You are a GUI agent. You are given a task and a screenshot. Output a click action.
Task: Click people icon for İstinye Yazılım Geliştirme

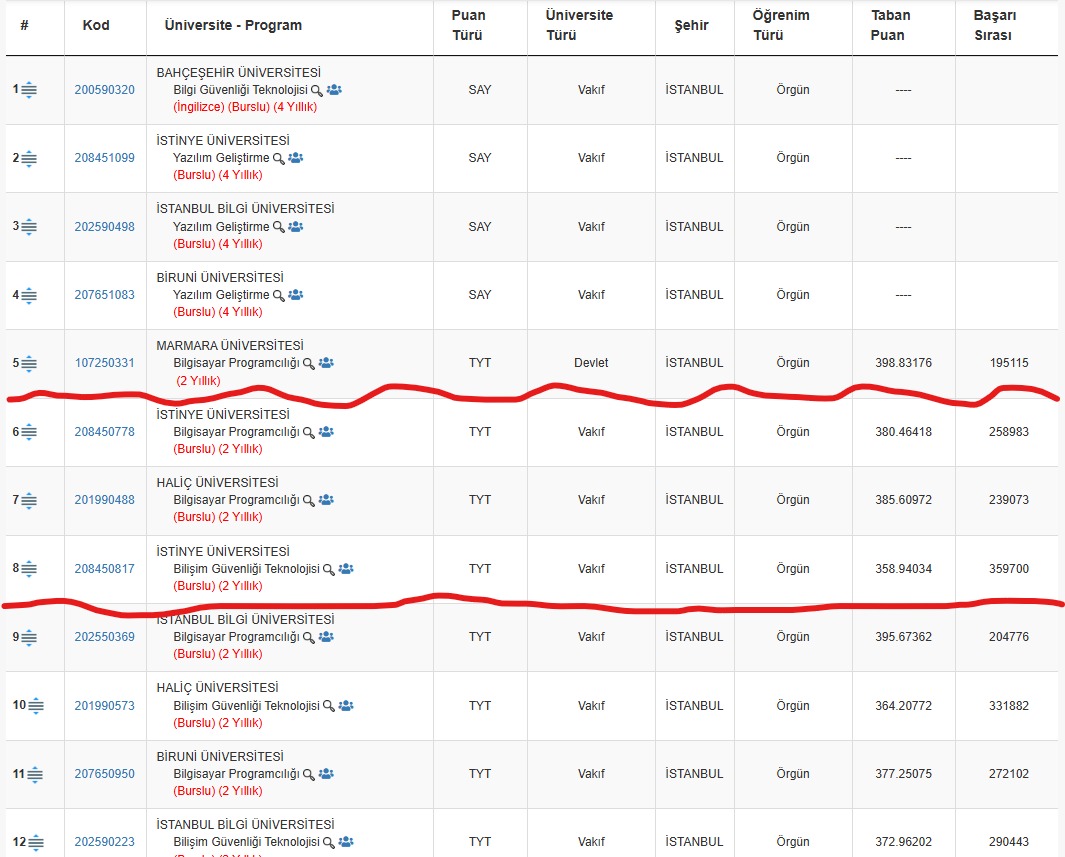click(x=295, y=158)
